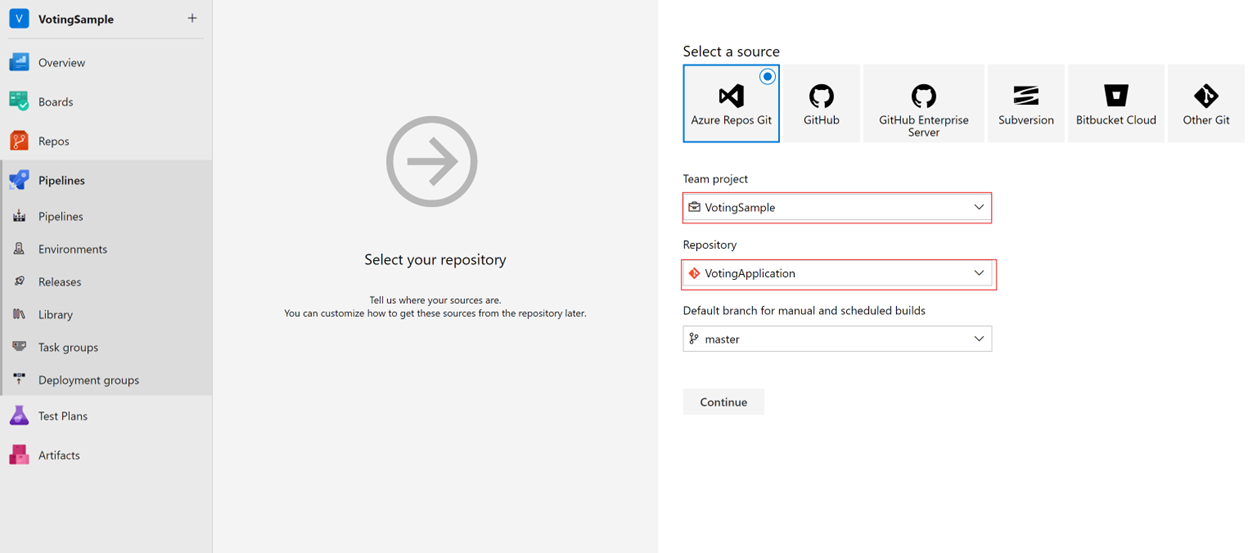The image size is (1248, 553).
Task: Pick Bitbucket Cloud source tile
Action: pos(1116,104)
